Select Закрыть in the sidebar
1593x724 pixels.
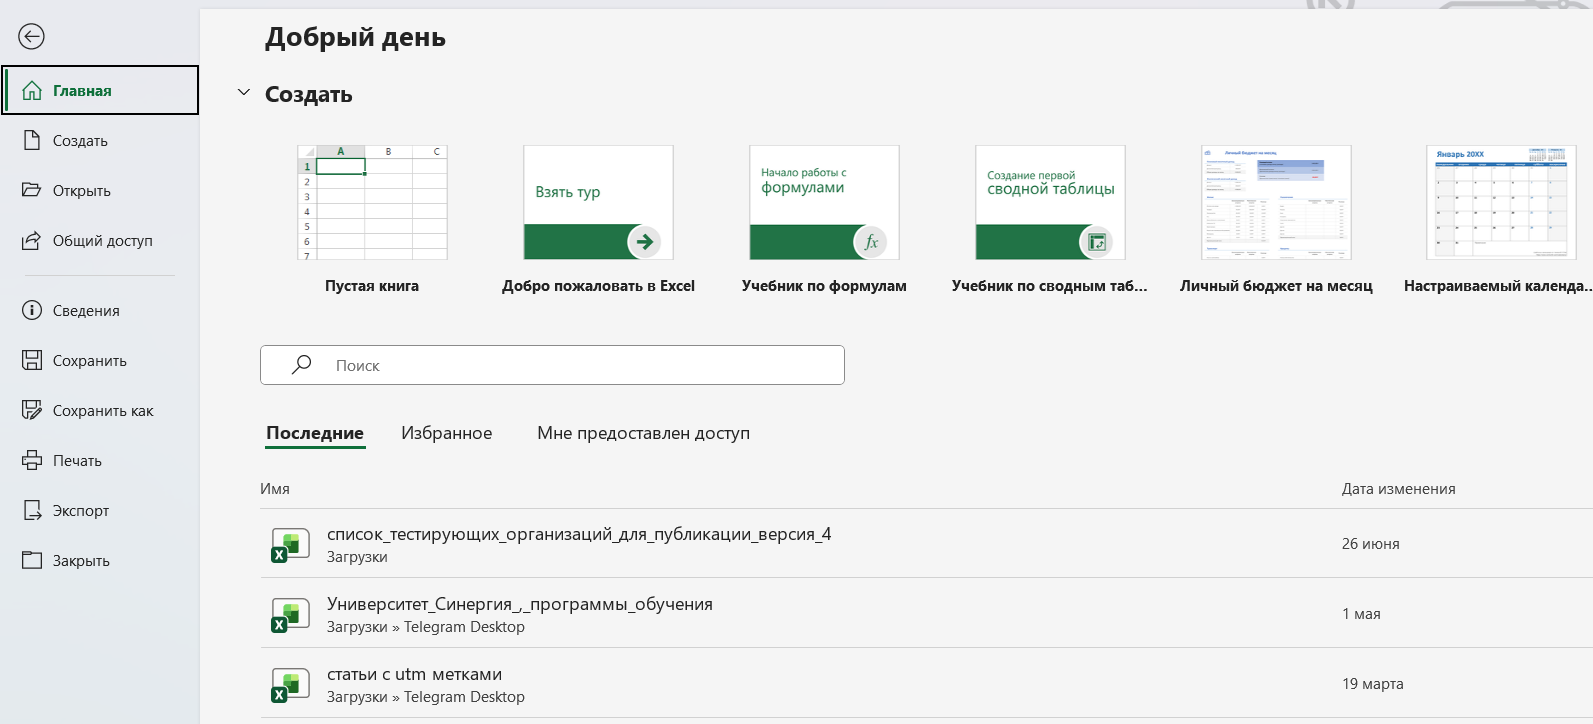(x=100, y=561)
